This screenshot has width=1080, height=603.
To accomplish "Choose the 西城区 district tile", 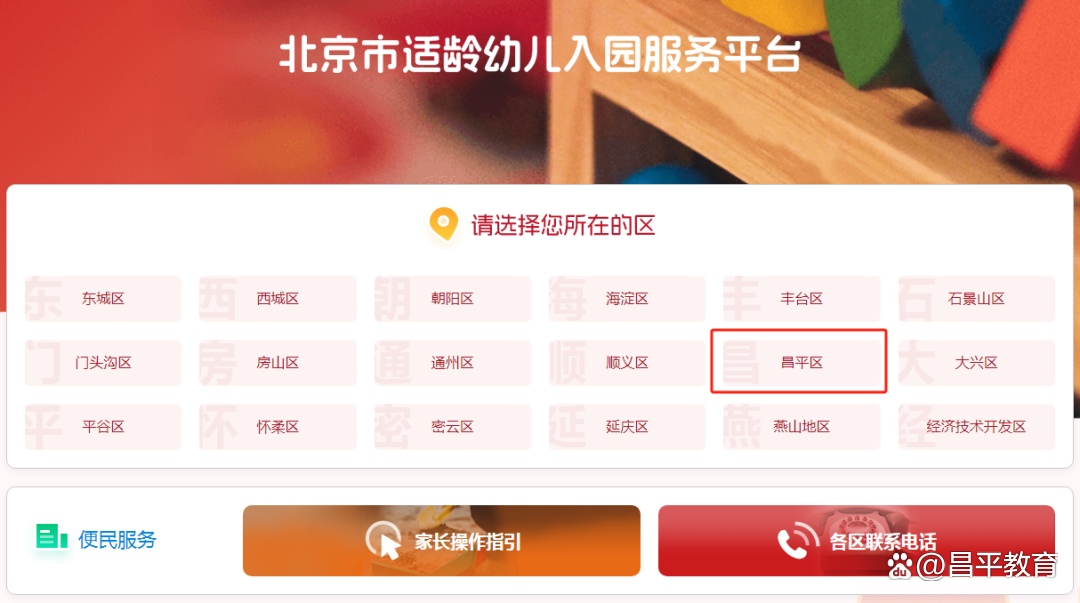I will (x=278, y=298).
